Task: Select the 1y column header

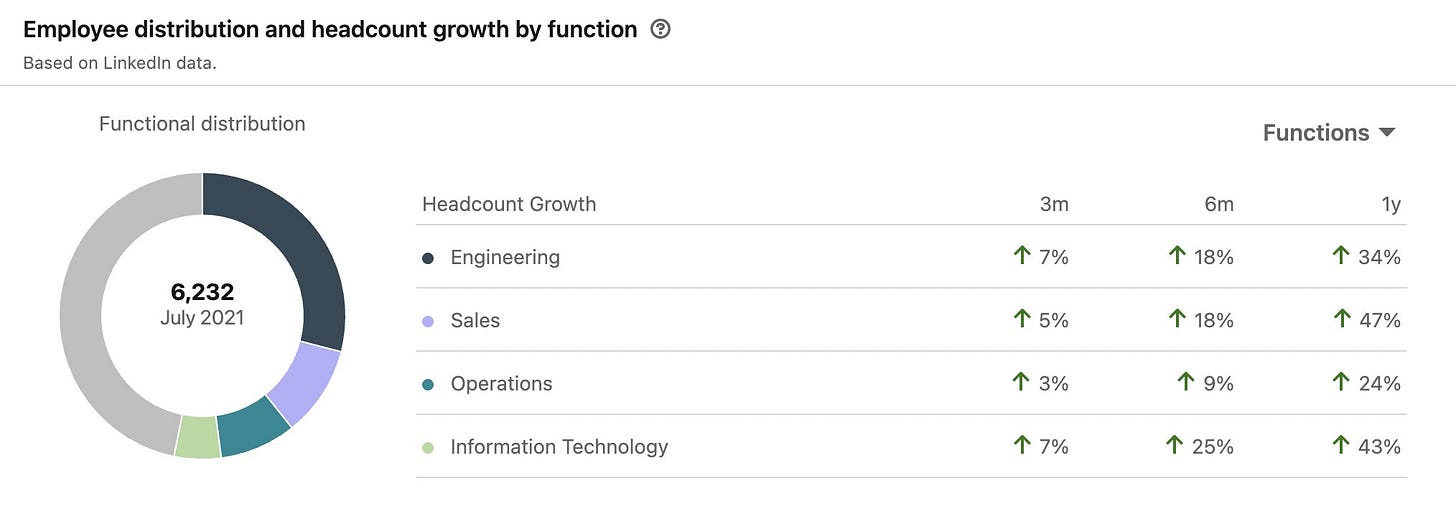Action: (1390, 204)
